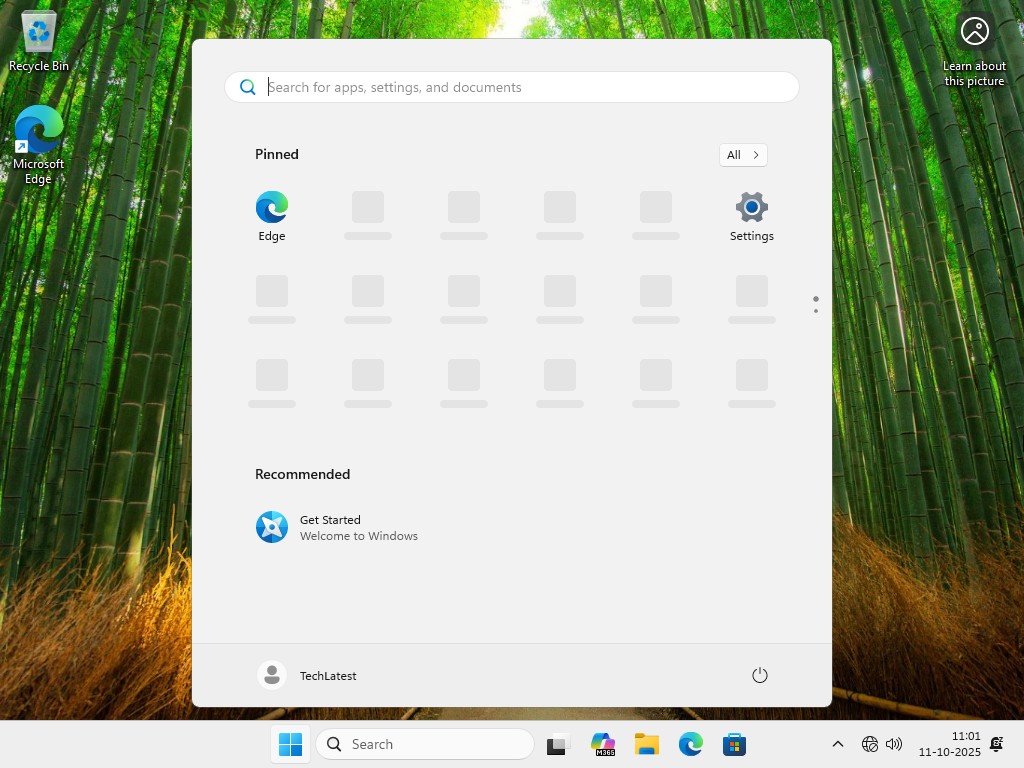The width and height of the screenshot is (1024, 768).
Task: Open File Explorer from the taskbar
Action: pyautogui.click(x=646, y=744)
